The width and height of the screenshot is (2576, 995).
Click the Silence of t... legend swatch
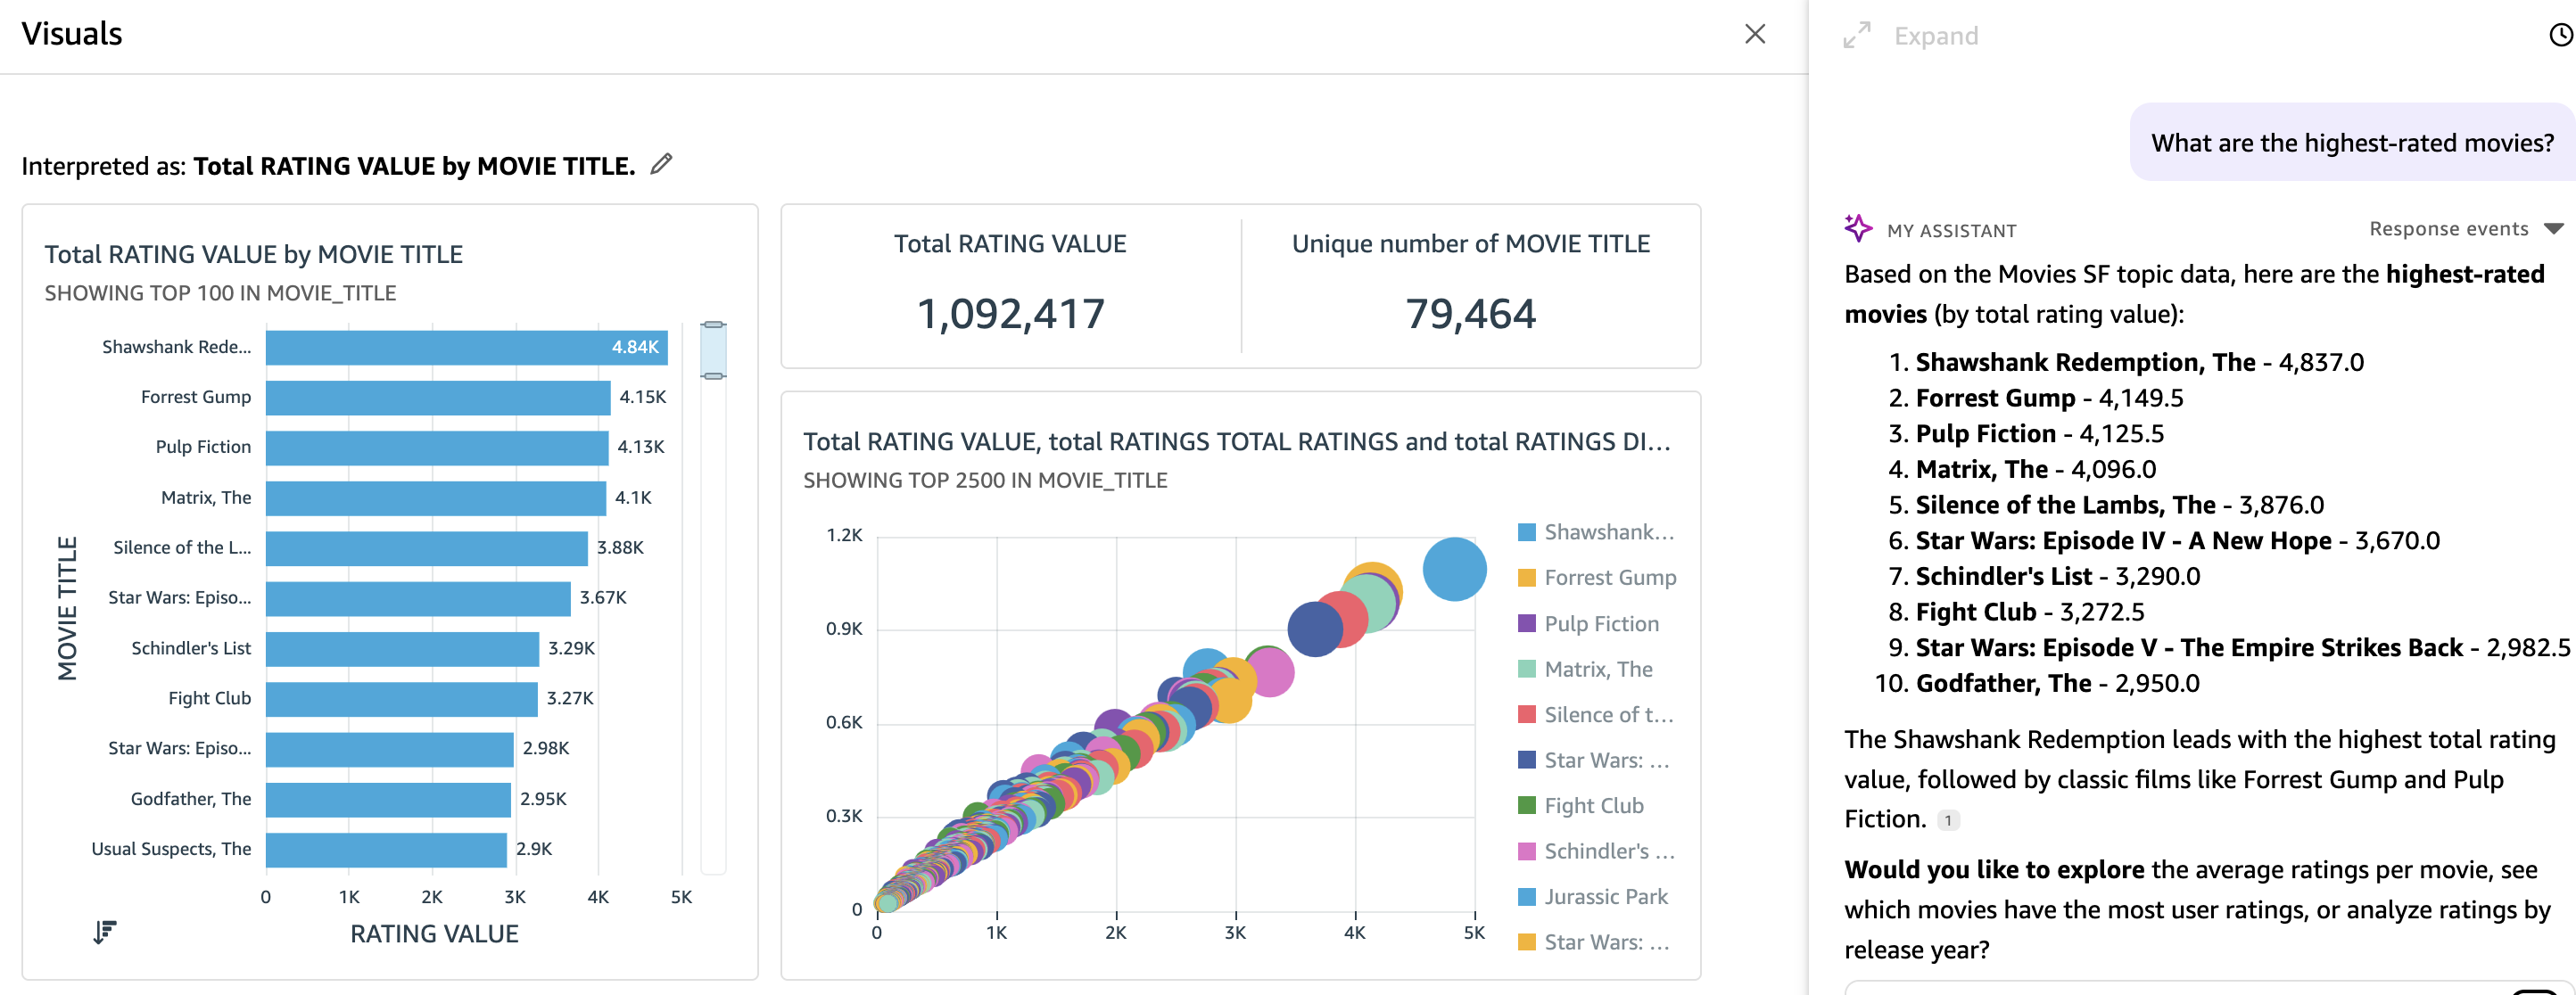[1526, 714]
